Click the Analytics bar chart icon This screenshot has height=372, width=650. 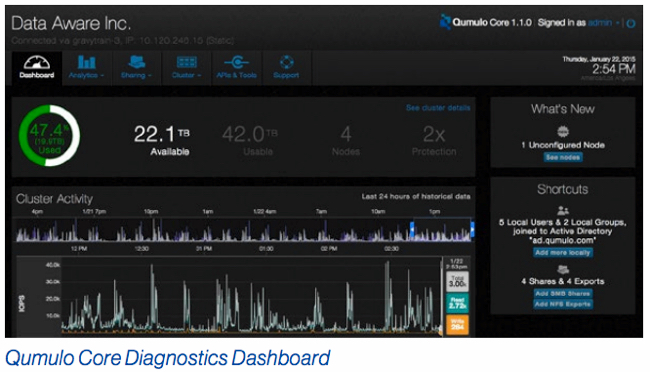point(87,62)
